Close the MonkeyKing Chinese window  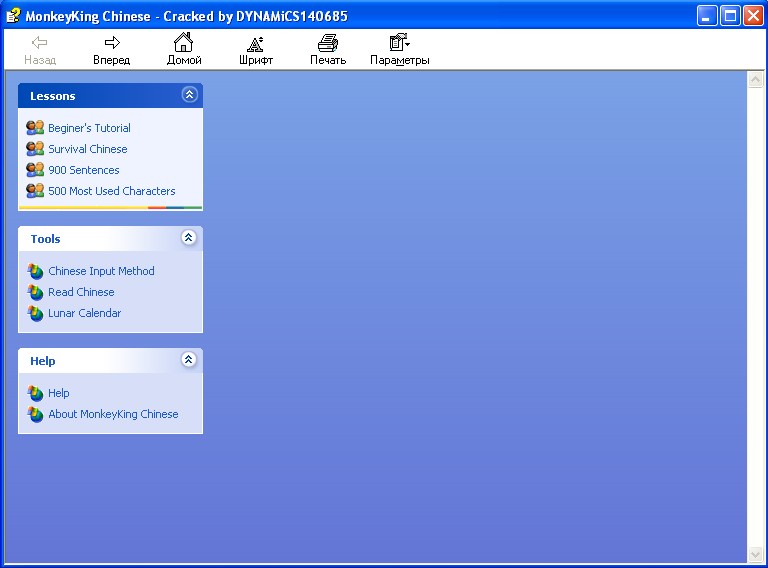tap(753, 16)
